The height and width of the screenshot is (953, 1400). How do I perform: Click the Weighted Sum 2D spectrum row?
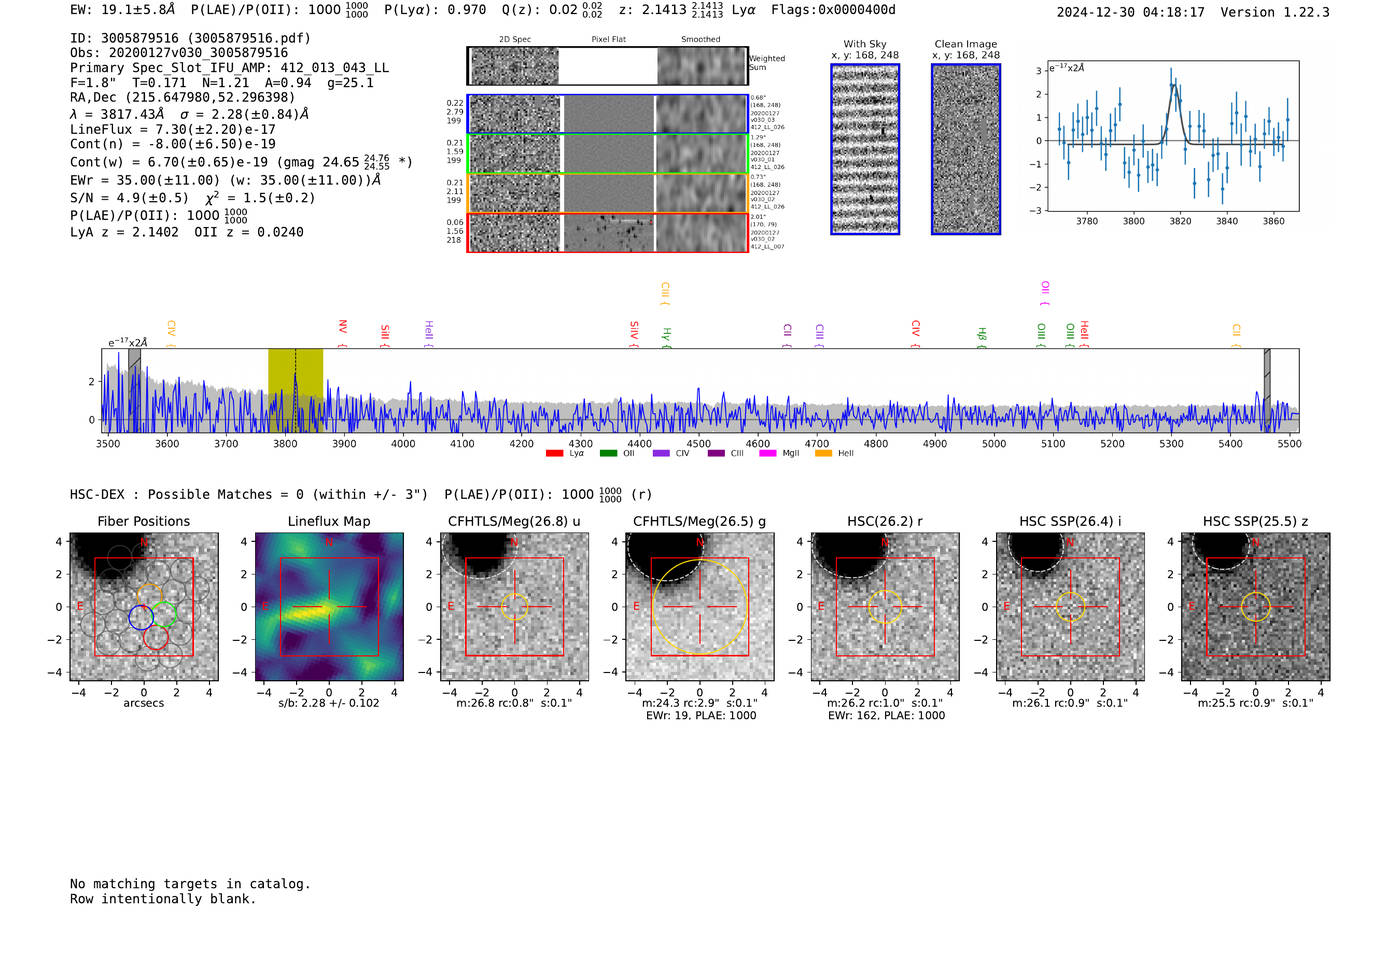[608, 66]
